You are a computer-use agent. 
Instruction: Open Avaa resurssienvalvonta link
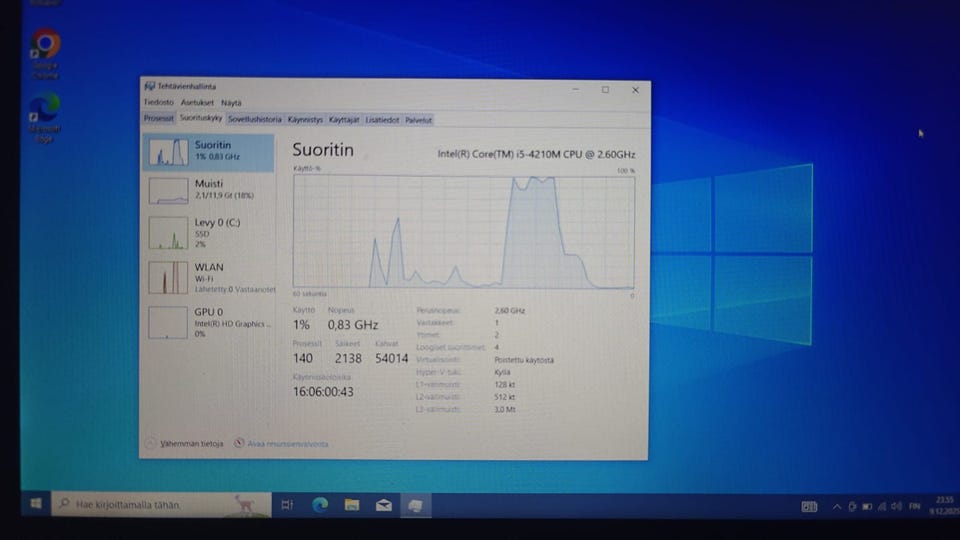(x=288, y=444)
